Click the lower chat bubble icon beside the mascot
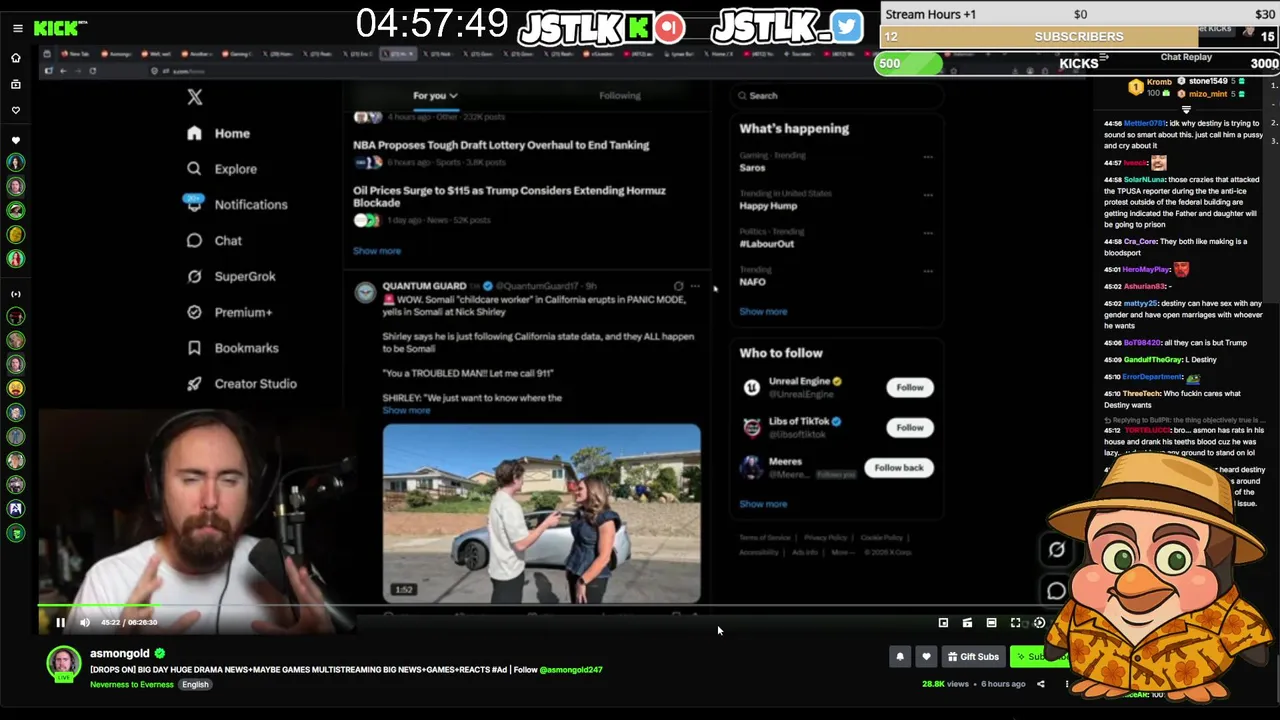 (x=1057, y=591)
